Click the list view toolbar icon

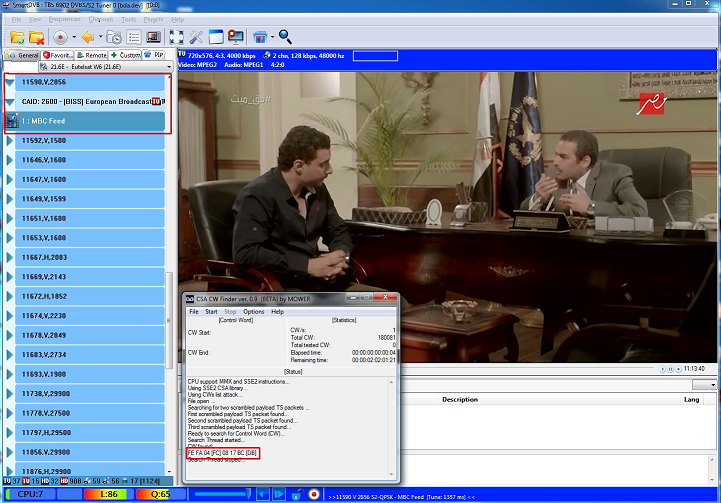pos(134,37)
